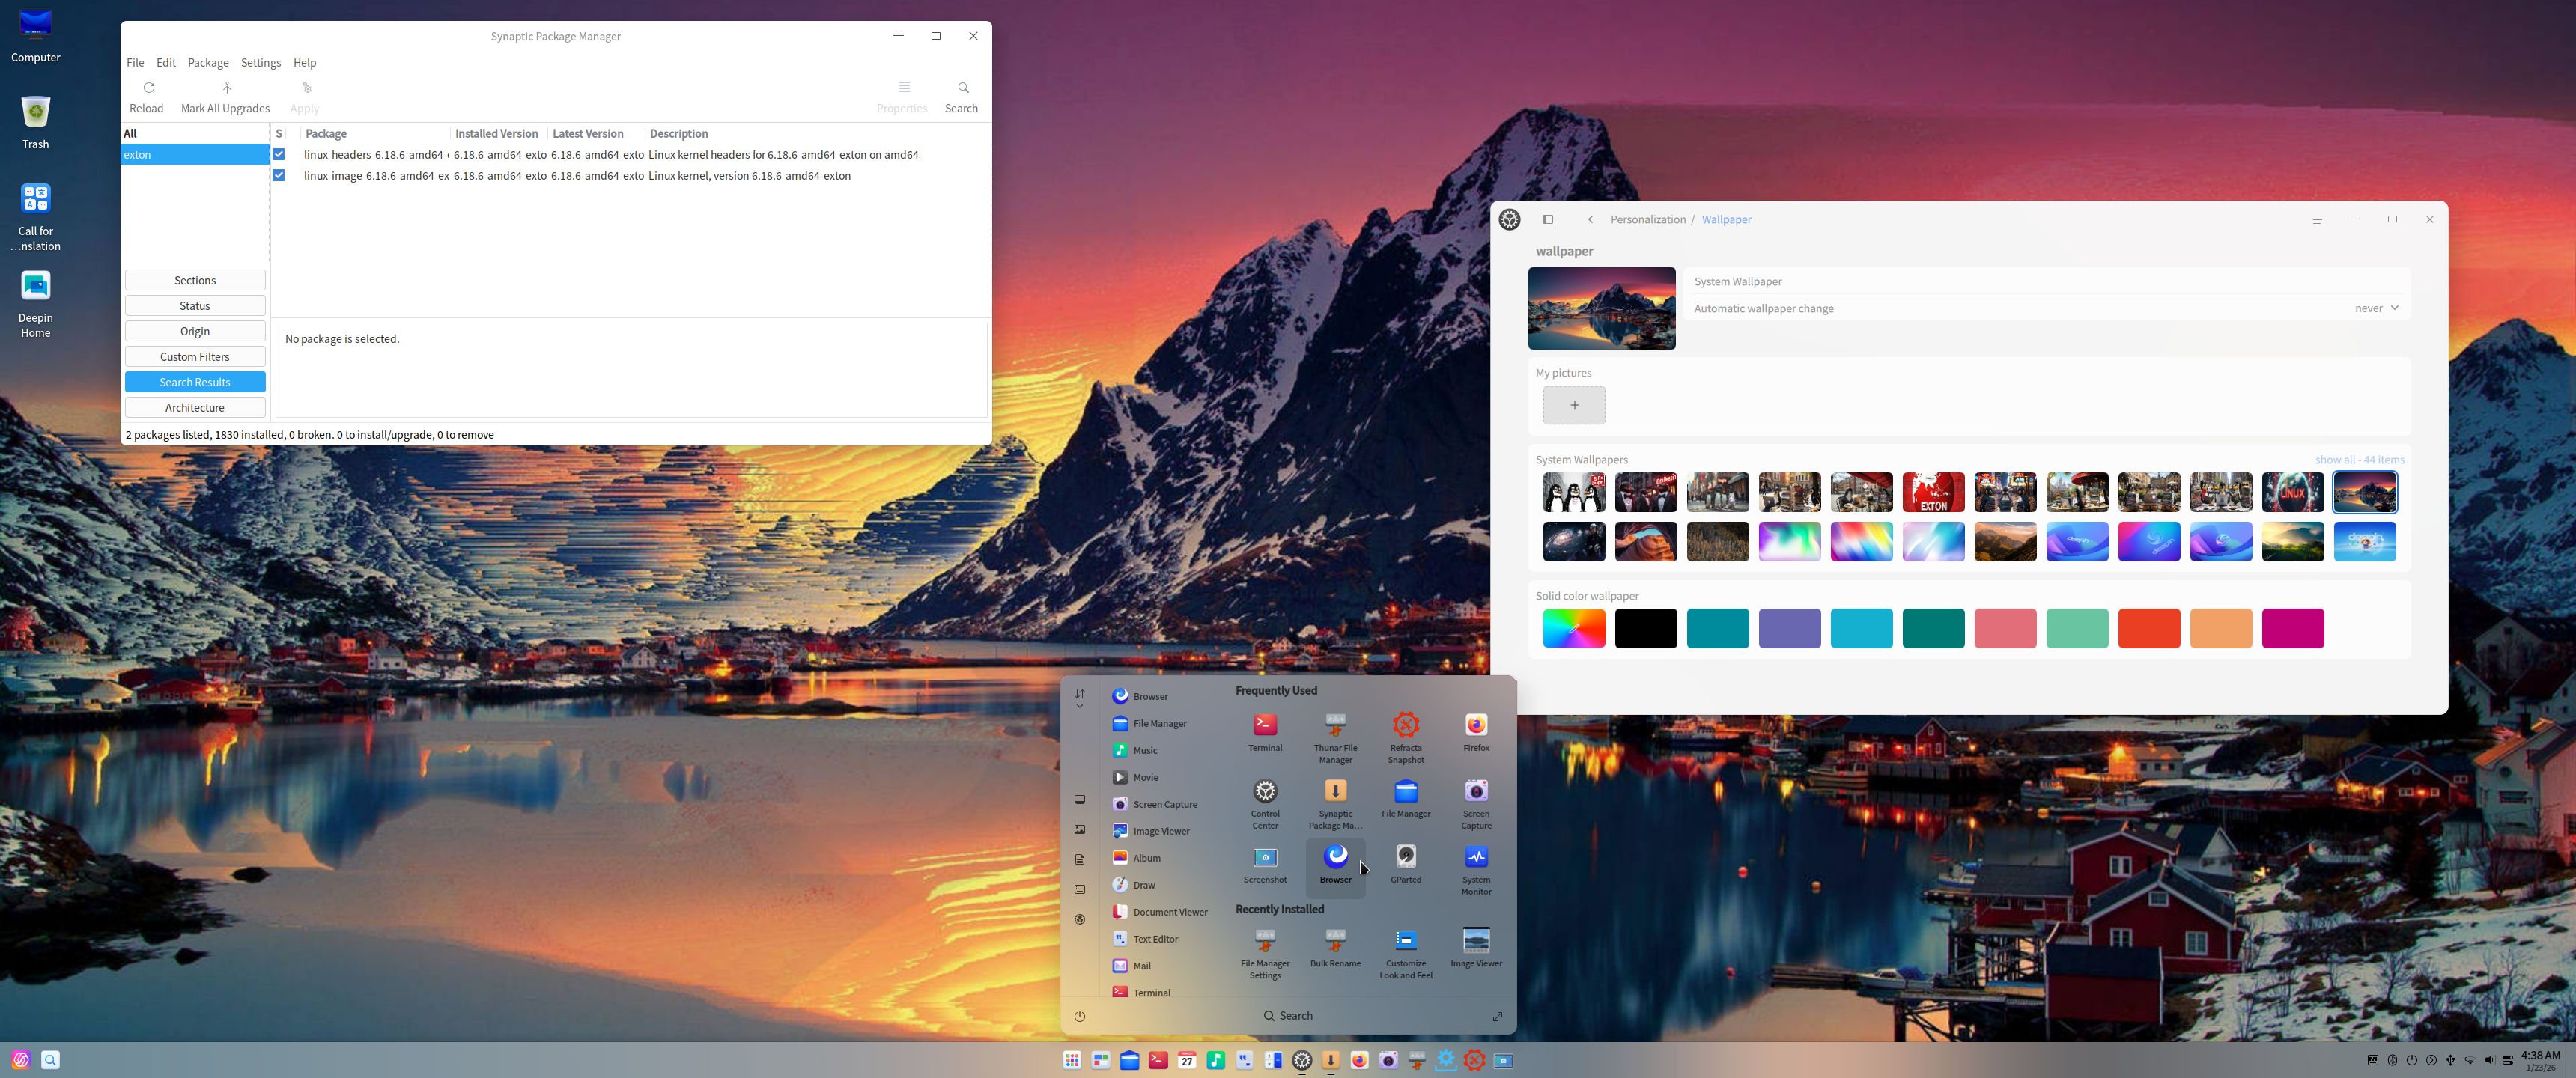This screenshot has height=1078, width=2576.
Task: Launch Refracta Snapshot from launcher
Action: (x=1405, y=725)
